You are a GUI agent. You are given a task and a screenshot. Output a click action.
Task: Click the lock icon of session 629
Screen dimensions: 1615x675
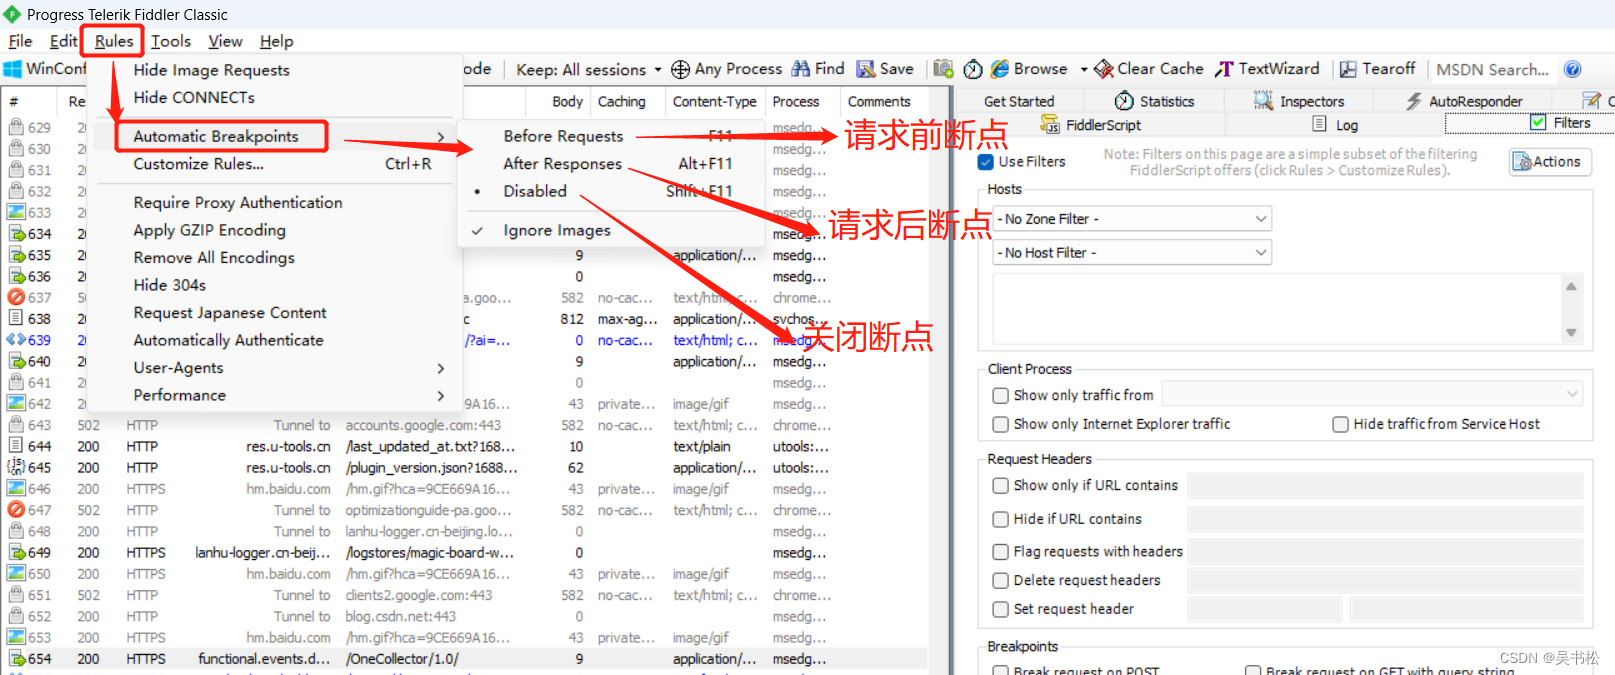pos(16,127)
